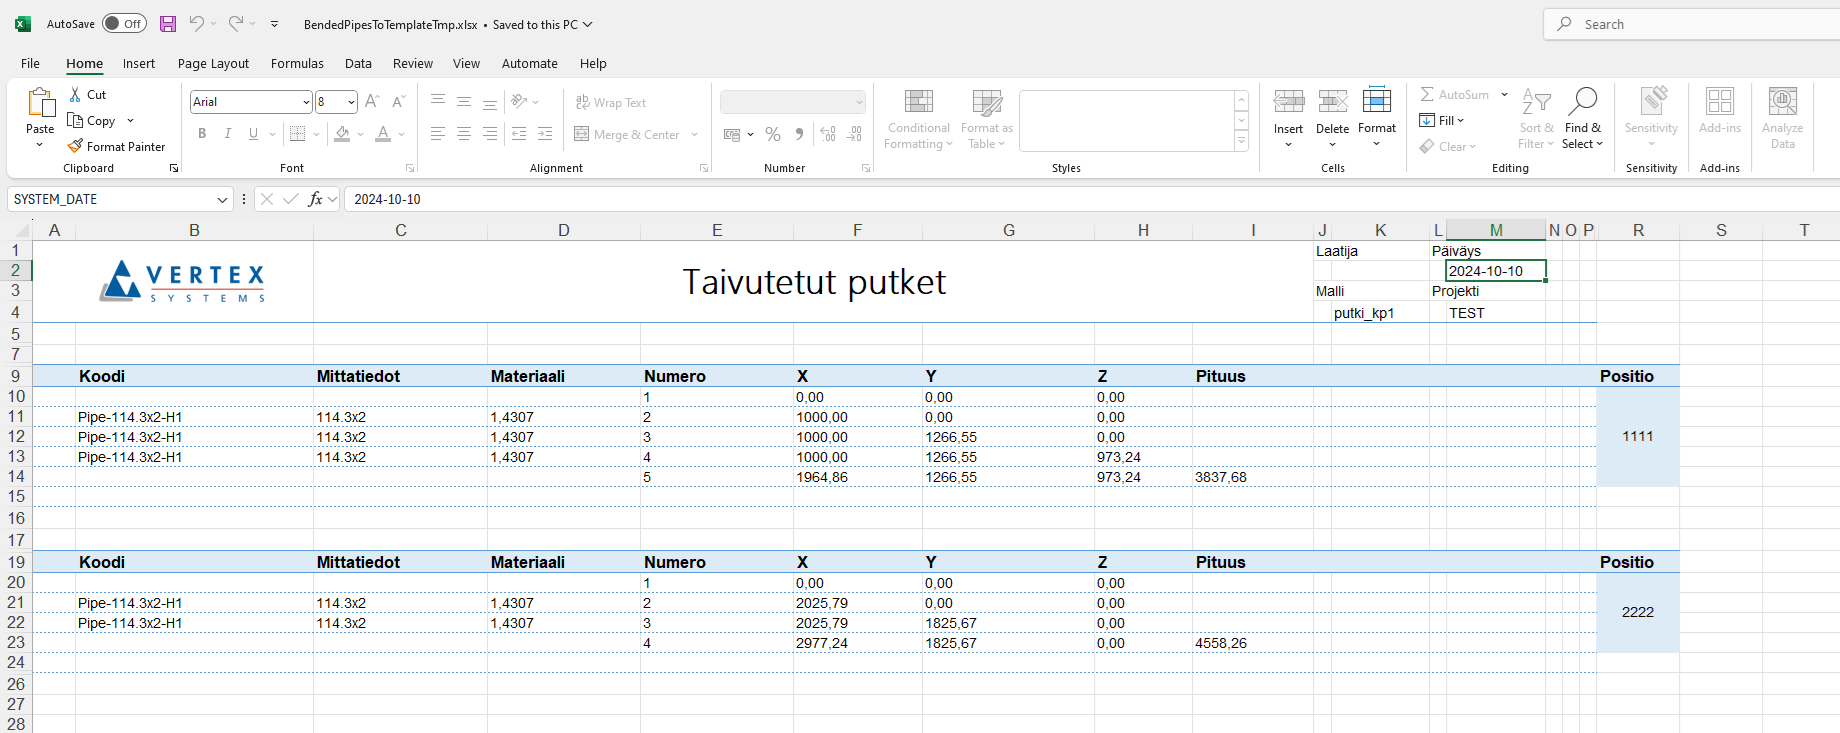Click the Fill button

pos(1441,120)
